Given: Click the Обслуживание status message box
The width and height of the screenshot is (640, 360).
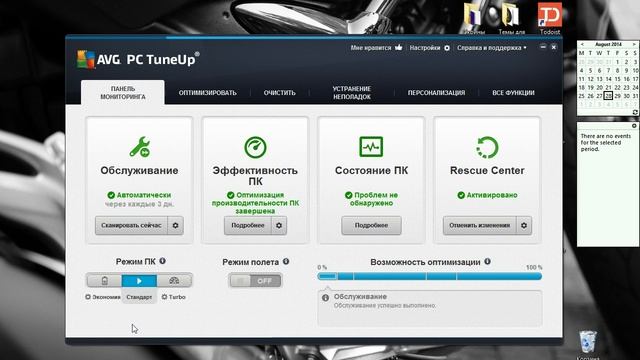Looking at the screenshot, I should tap(430, 309).
